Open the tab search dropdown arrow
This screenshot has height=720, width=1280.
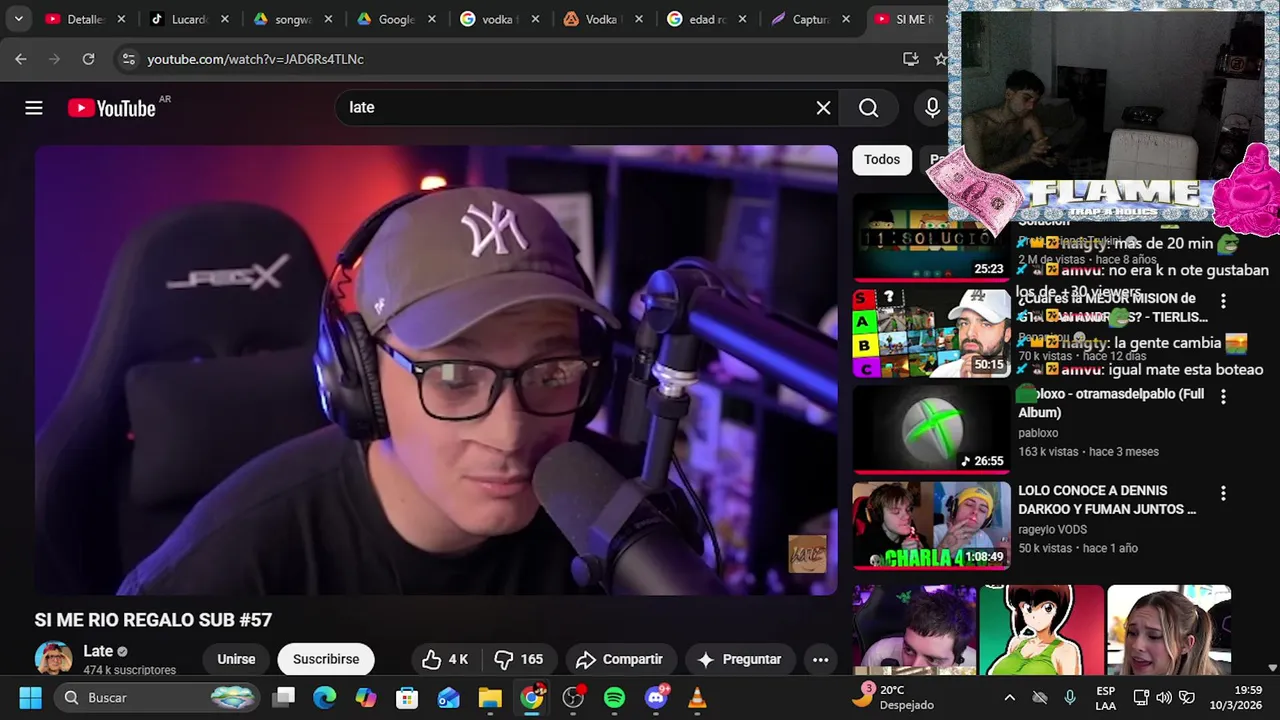18,19
